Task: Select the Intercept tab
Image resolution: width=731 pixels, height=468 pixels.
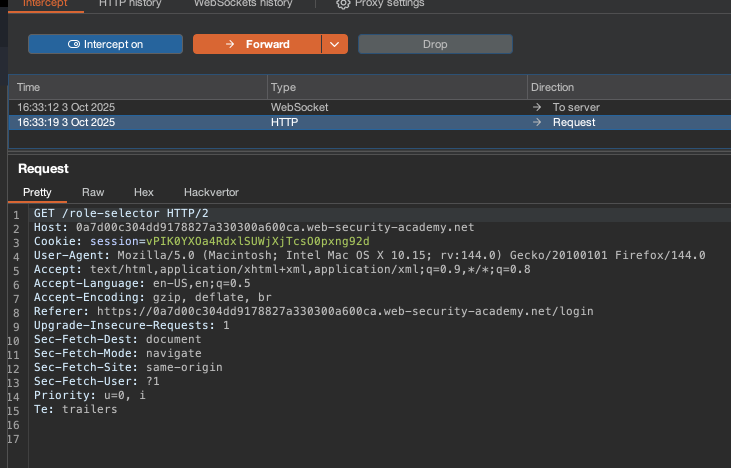Action: coord(44,4)
